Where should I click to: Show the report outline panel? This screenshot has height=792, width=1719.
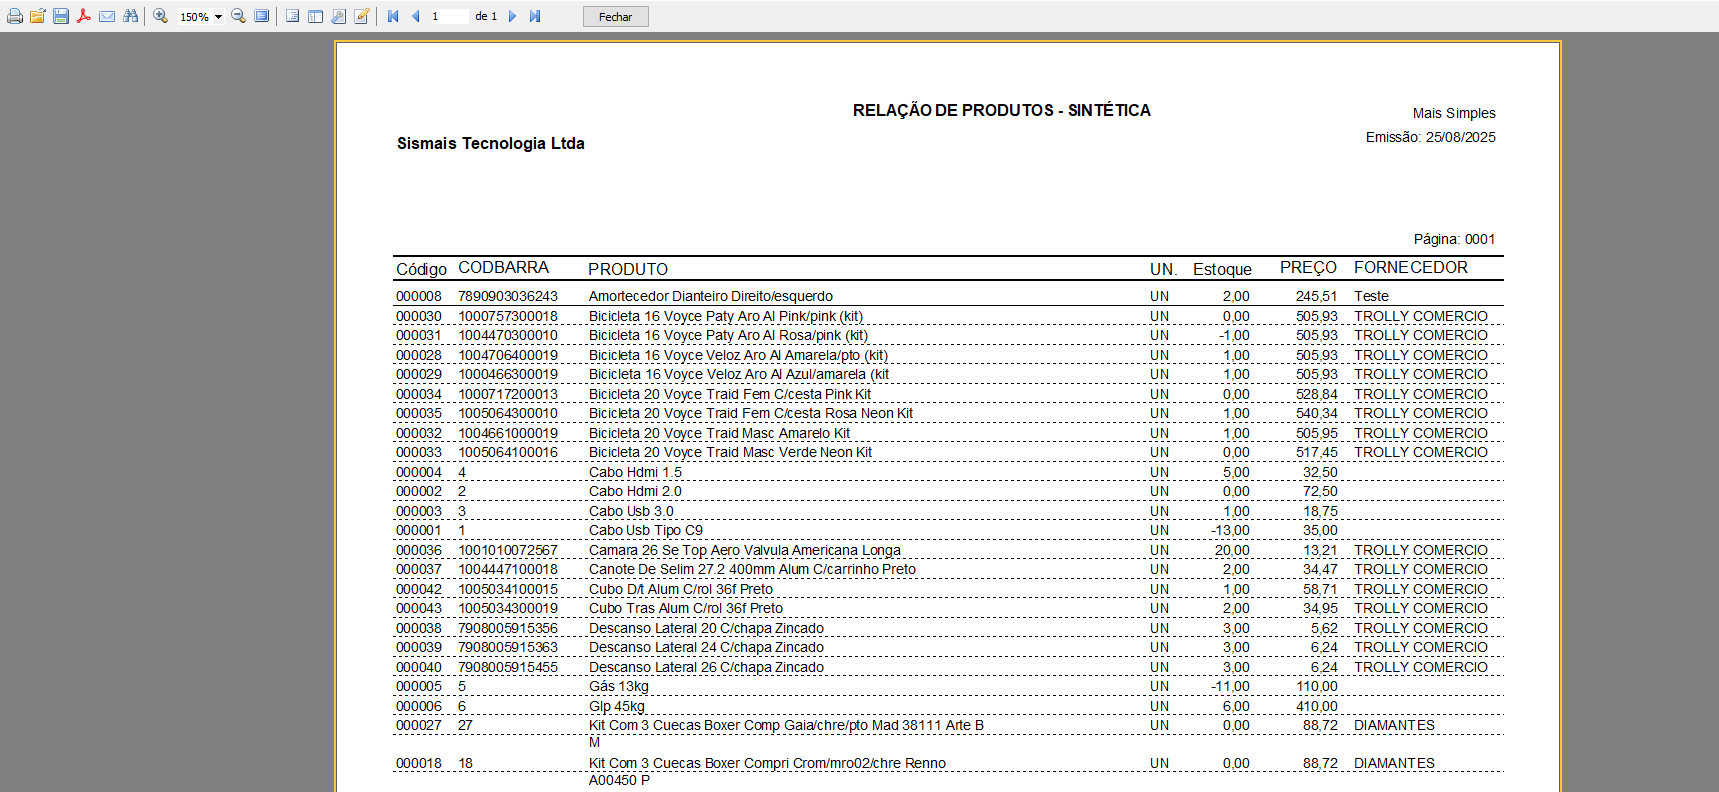pos(292,16)
